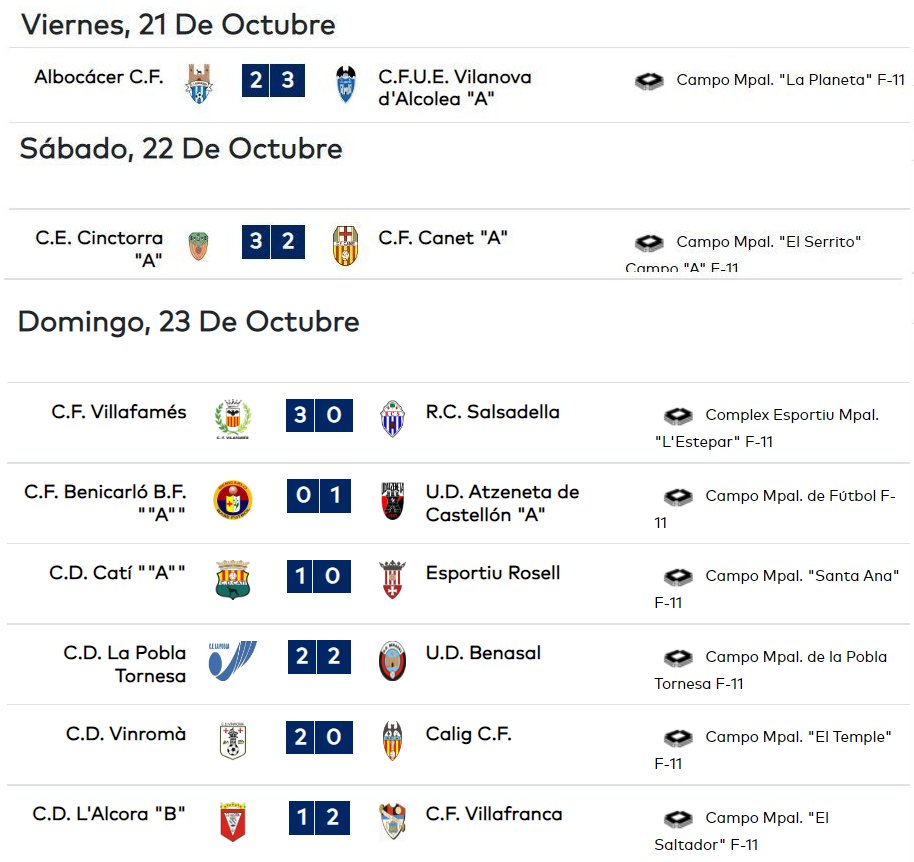Screen dimensions: 914x862
Task: Select the Calig C.F. crest
Action: [392, 741]
